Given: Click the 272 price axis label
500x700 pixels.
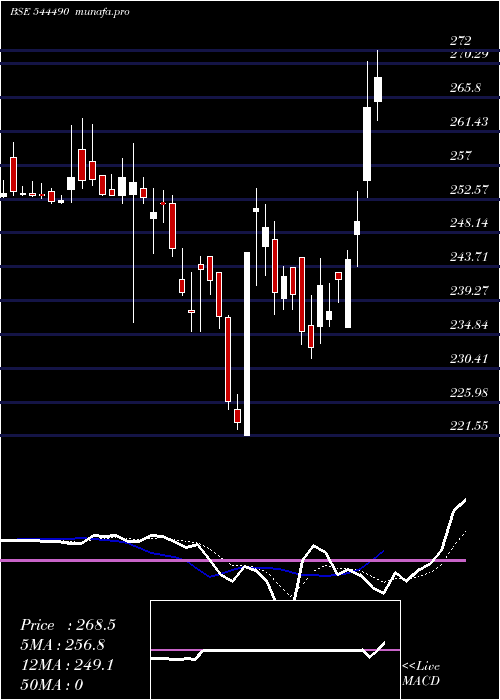Looking at the screenshot, I should coord(460,41).
